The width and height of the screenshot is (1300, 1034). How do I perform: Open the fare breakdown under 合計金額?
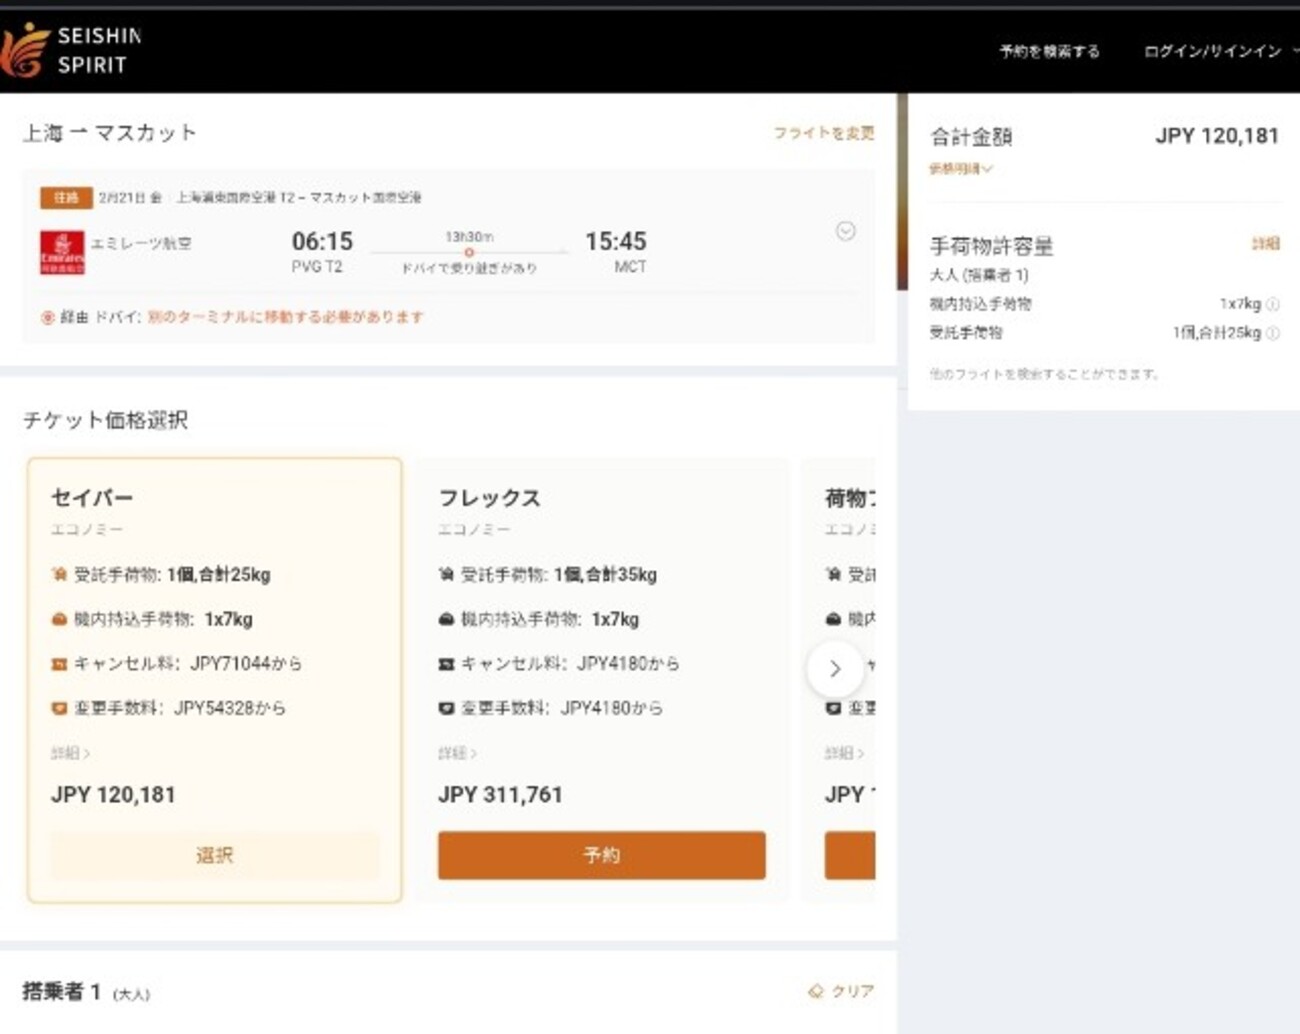coord(958,169)
